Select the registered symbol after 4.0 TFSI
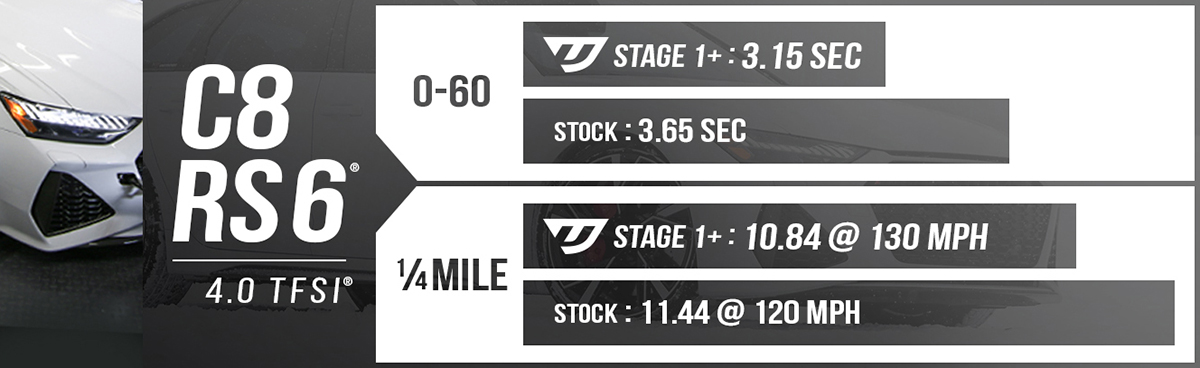This screenshot has width=1200, height=368. click(347, 284)
